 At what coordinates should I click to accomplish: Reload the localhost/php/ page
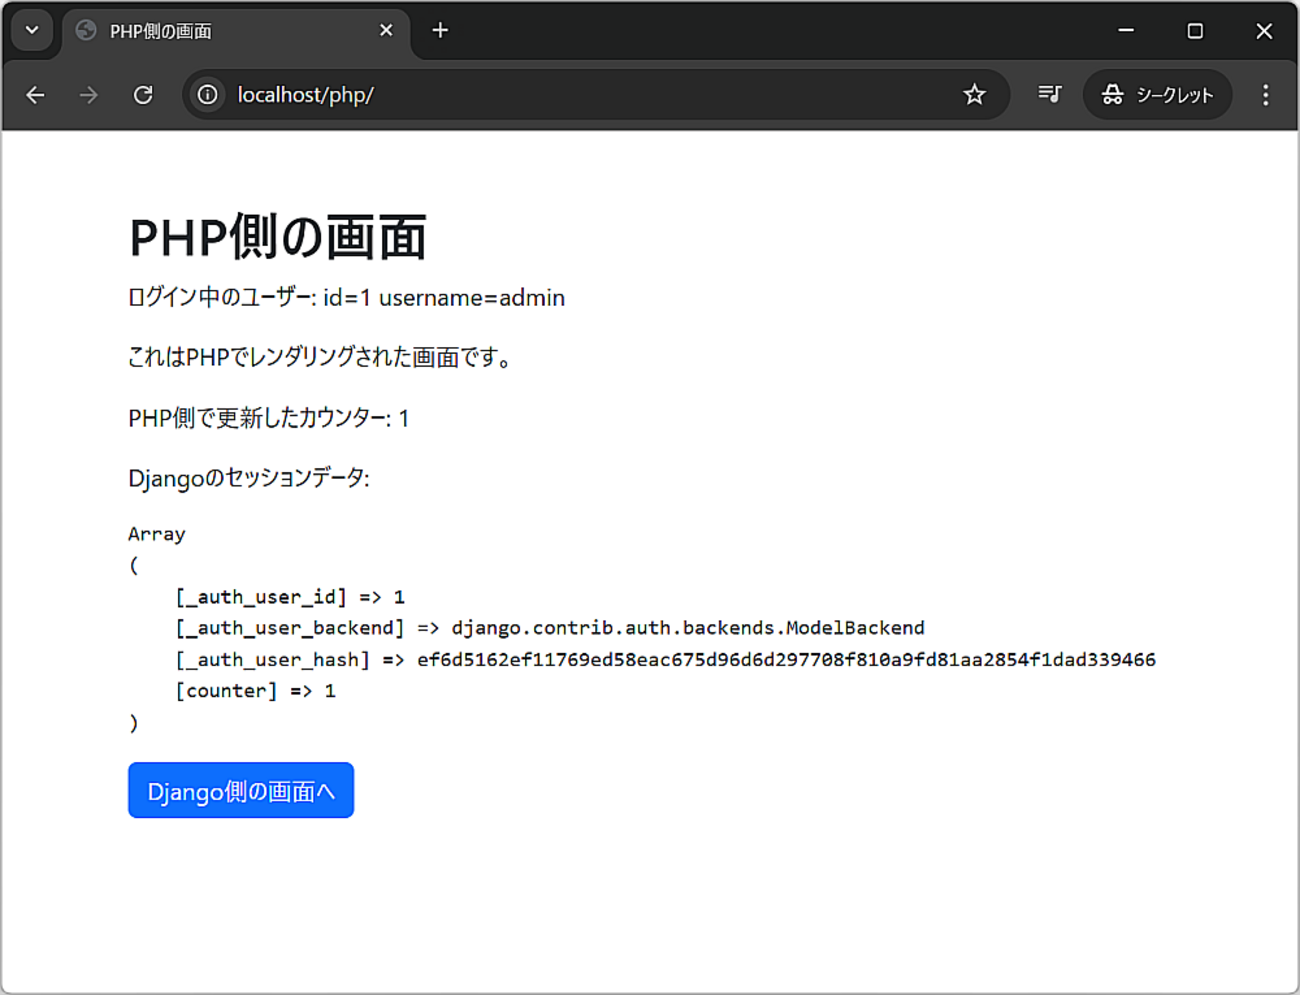pyautogui.click(x=143, y=95)
